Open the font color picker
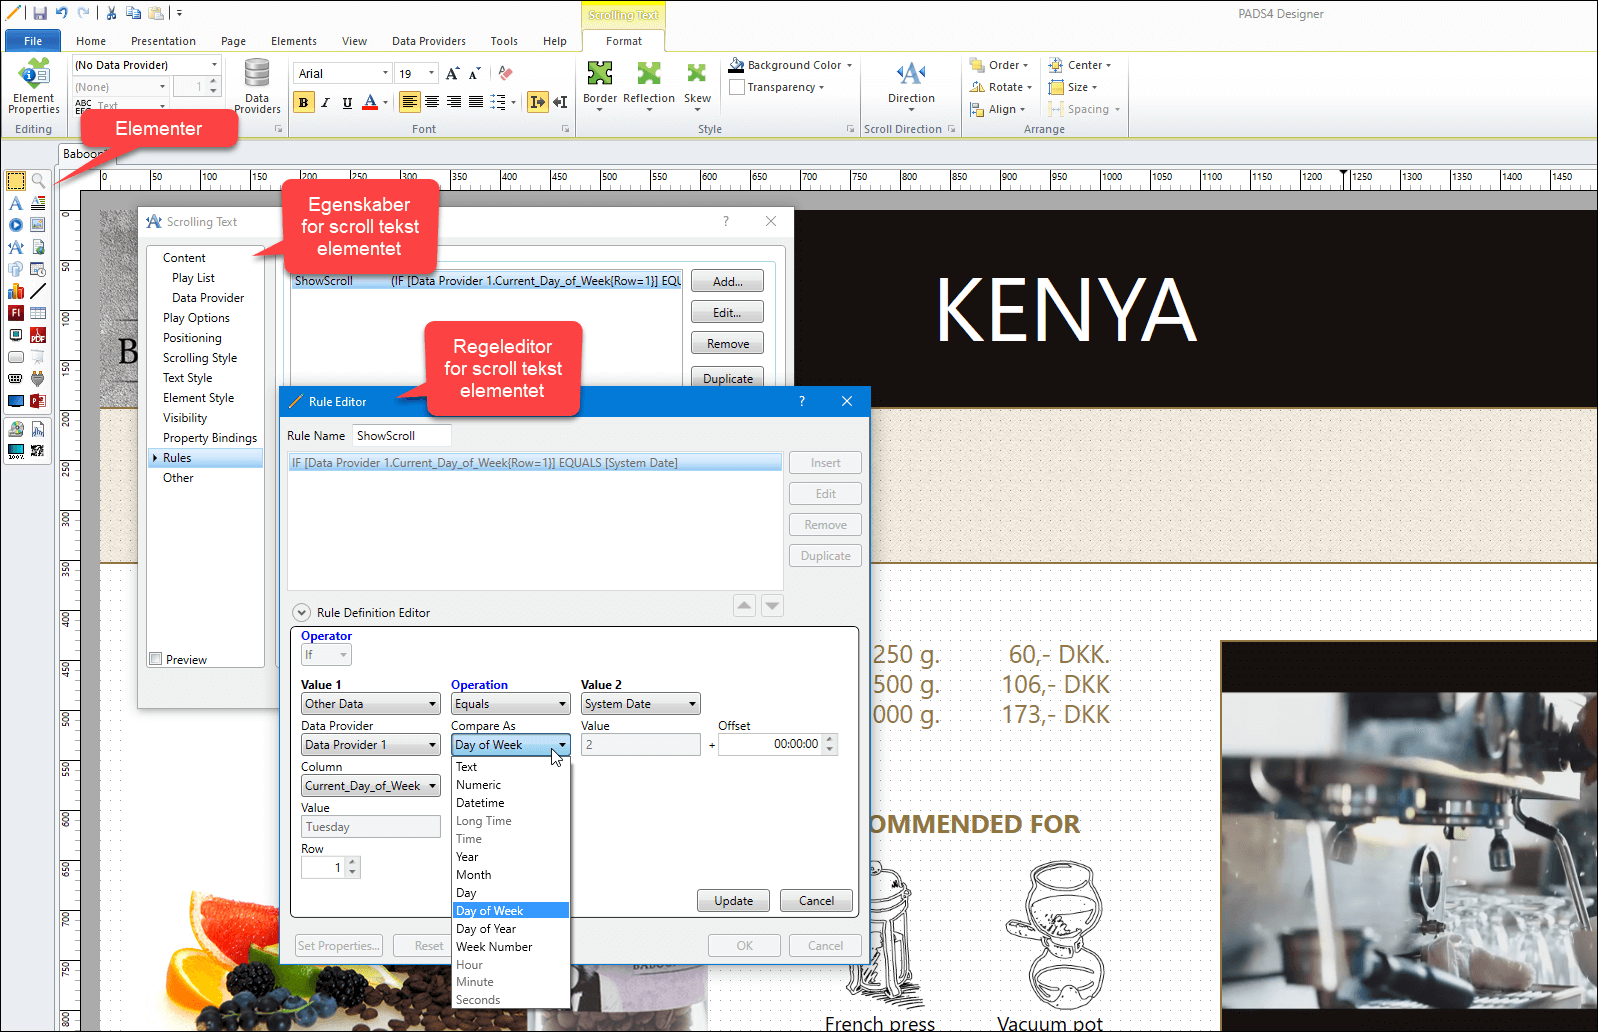1598x1032 pixels. [x=375, y=102]
